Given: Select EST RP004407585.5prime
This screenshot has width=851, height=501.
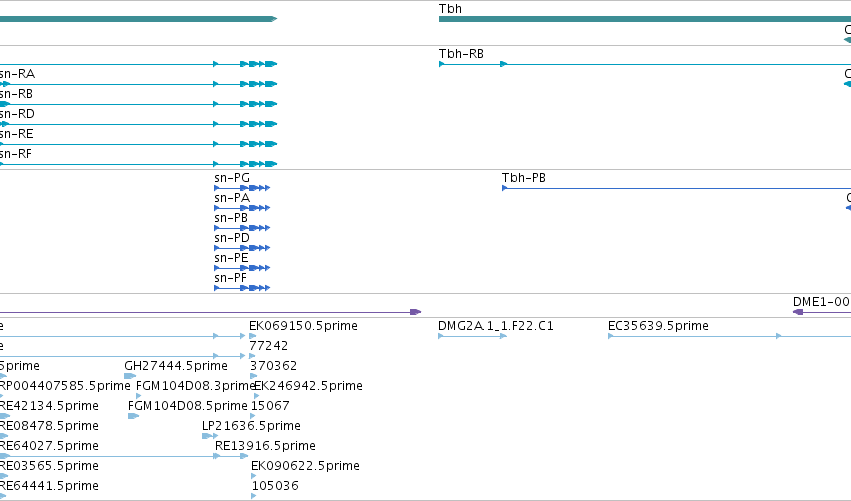Looking at the screenshot, I should pos(65,386).
